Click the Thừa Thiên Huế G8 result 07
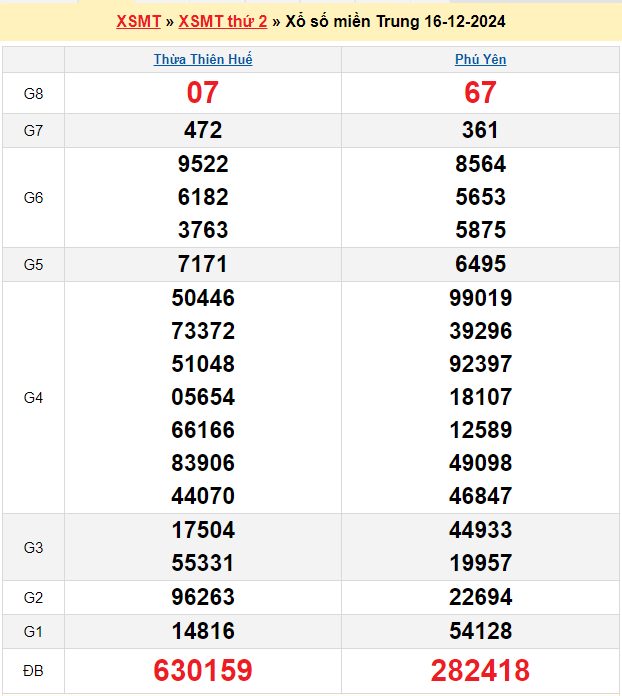622x696 pixels. (202, 93)
